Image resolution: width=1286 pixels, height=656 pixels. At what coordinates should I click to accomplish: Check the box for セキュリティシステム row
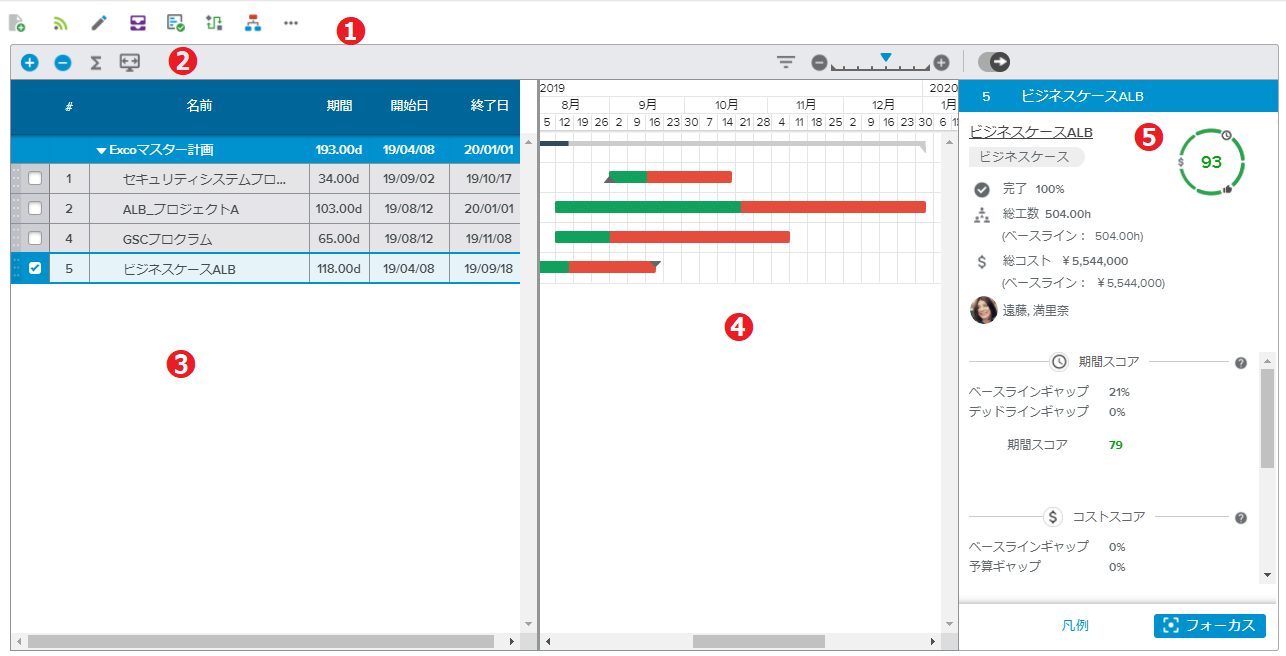click(35, 179)
